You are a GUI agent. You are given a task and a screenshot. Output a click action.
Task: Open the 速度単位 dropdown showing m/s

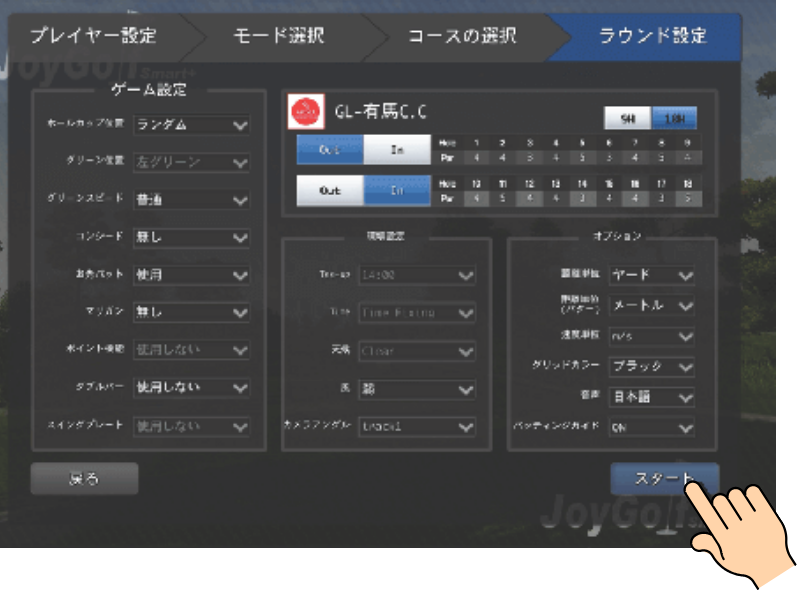click(x=652, y=336)
